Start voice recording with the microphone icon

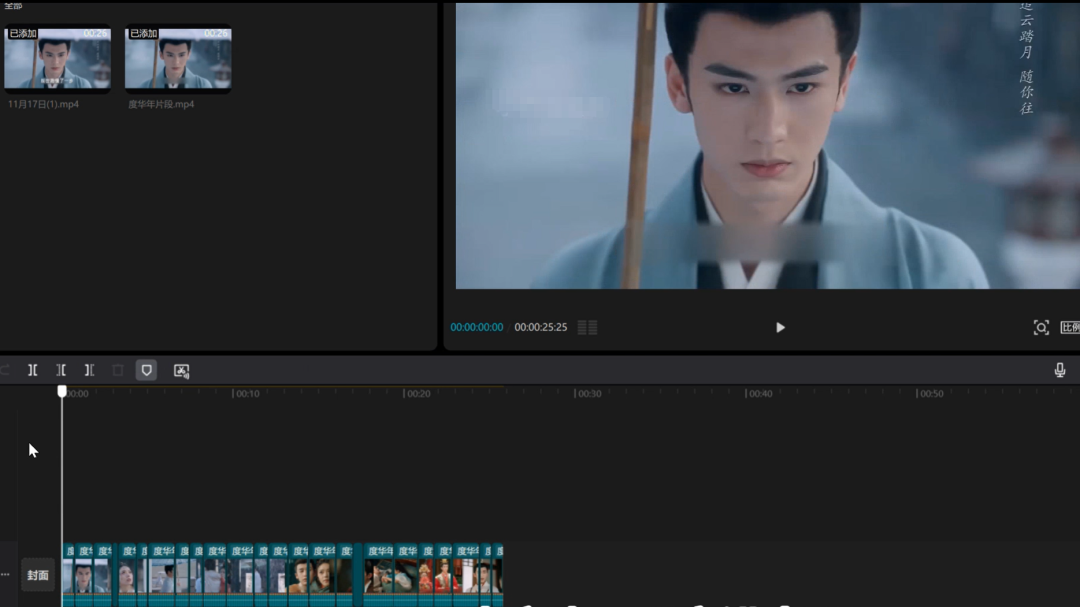tap(1060, 370)
